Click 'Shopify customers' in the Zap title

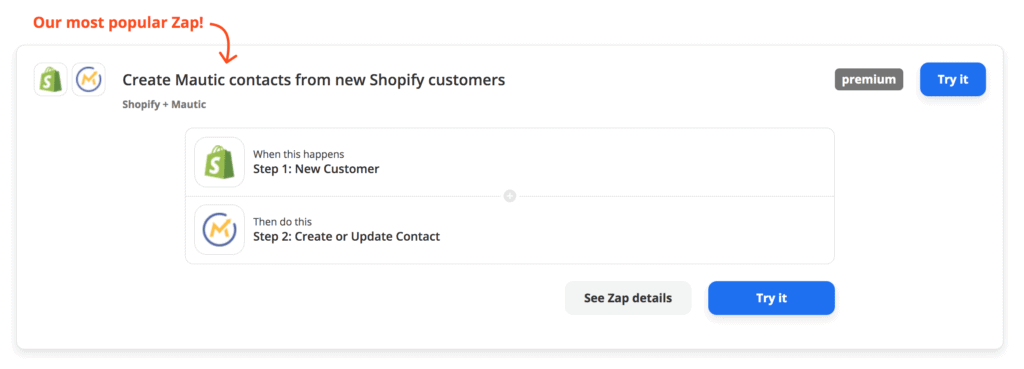[x=438, y=80]
